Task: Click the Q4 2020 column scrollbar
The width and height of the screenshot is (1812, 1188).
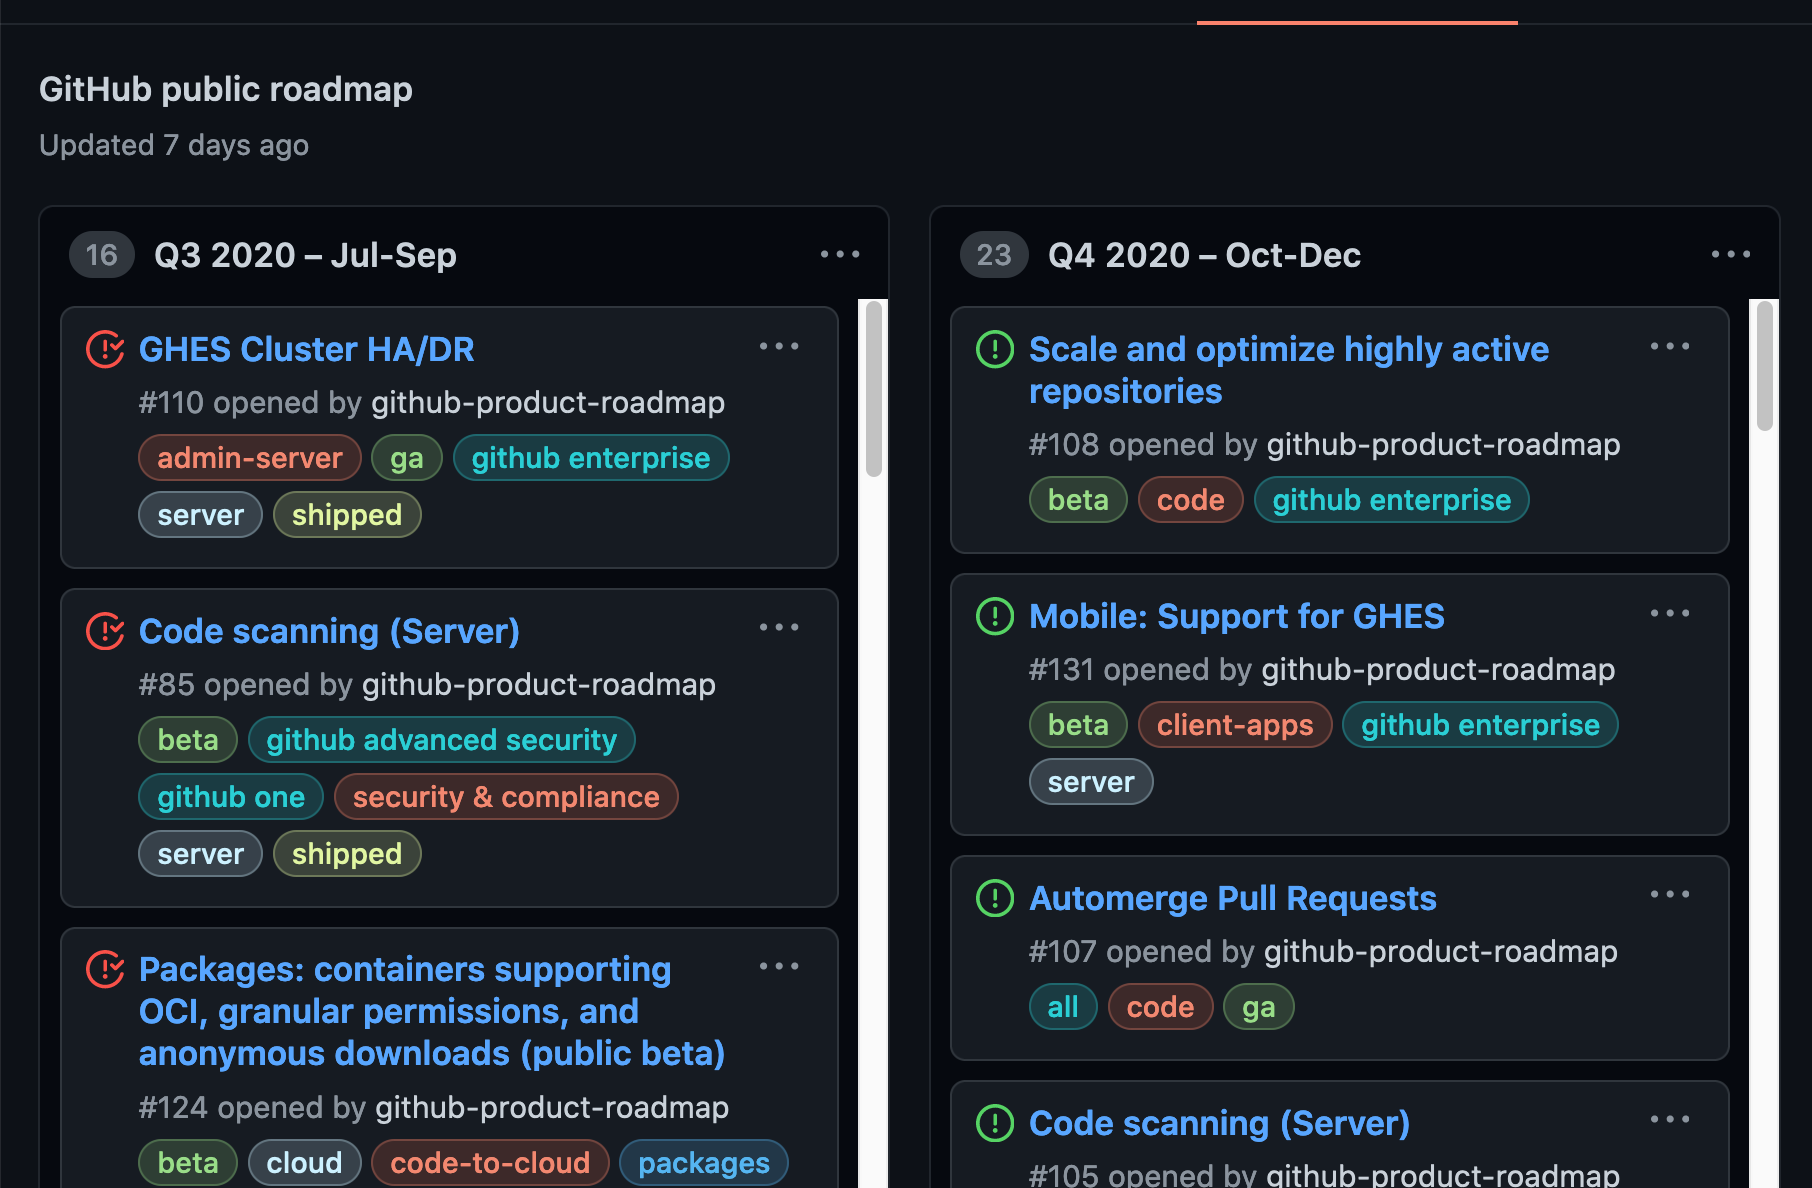Action: (1765, 366)
